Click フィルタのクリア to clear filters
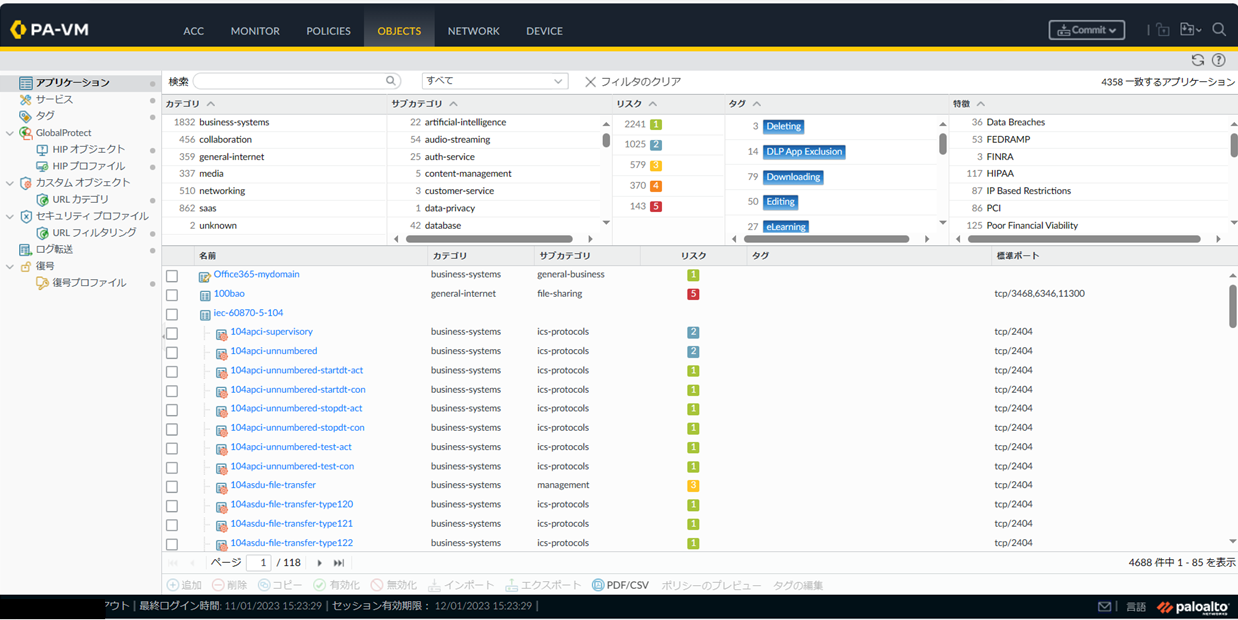 [x=633, y=82]
